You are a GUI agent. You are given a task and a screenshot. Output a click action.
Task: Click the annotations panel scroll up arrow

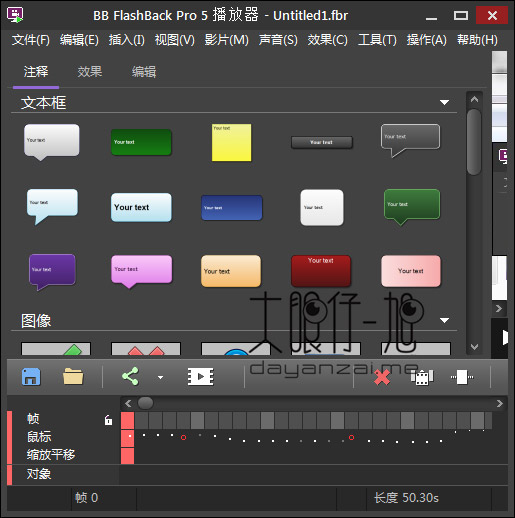[x=474, y=99]
